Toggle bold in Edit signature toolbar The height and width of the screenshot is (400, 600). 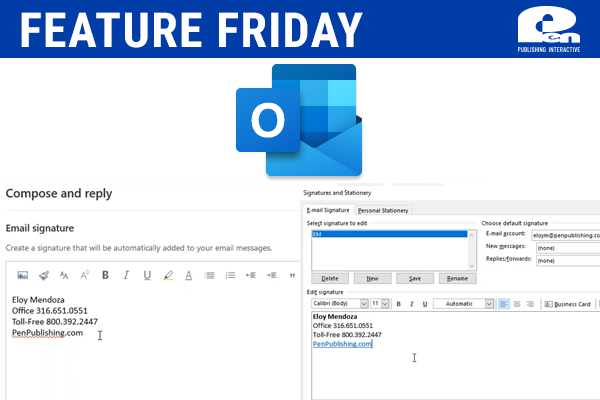pos(398,304)
